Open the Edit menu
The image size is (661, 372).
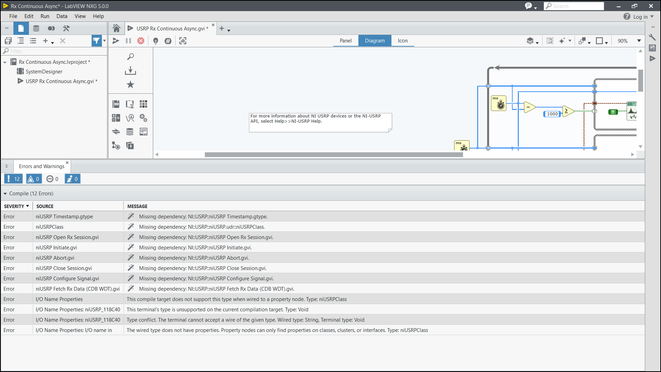pos(29,16)
